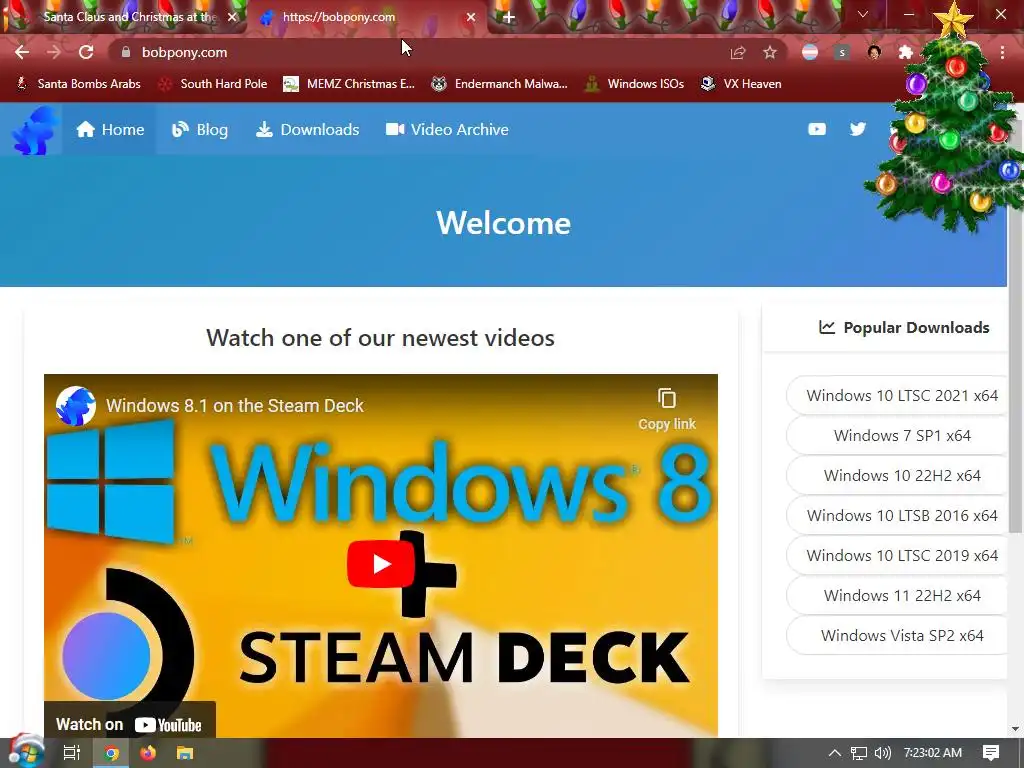1024x768 pixels.
Task: Play the Windows 8.1 Steam Deck video
Action: (x=381, y=564)
